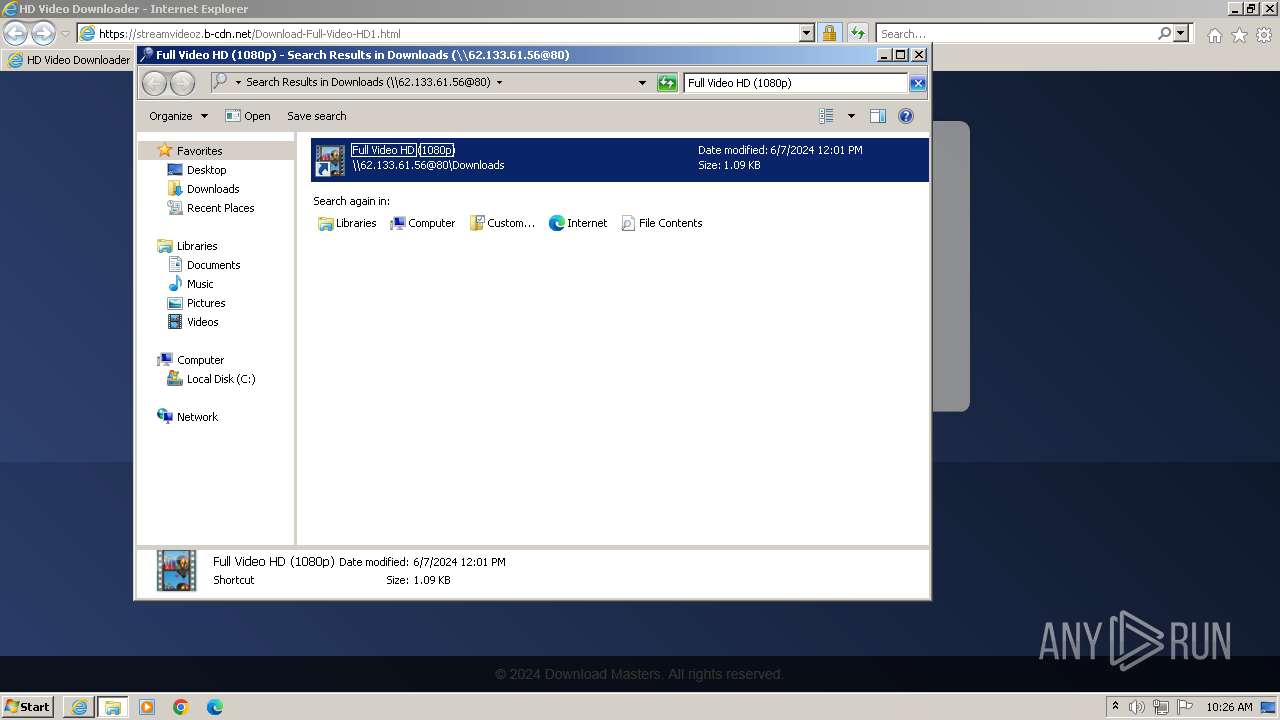Screen dimensions: 1280x720
Task: Open IE Tools gear icon
Action: click(1264, 35)
